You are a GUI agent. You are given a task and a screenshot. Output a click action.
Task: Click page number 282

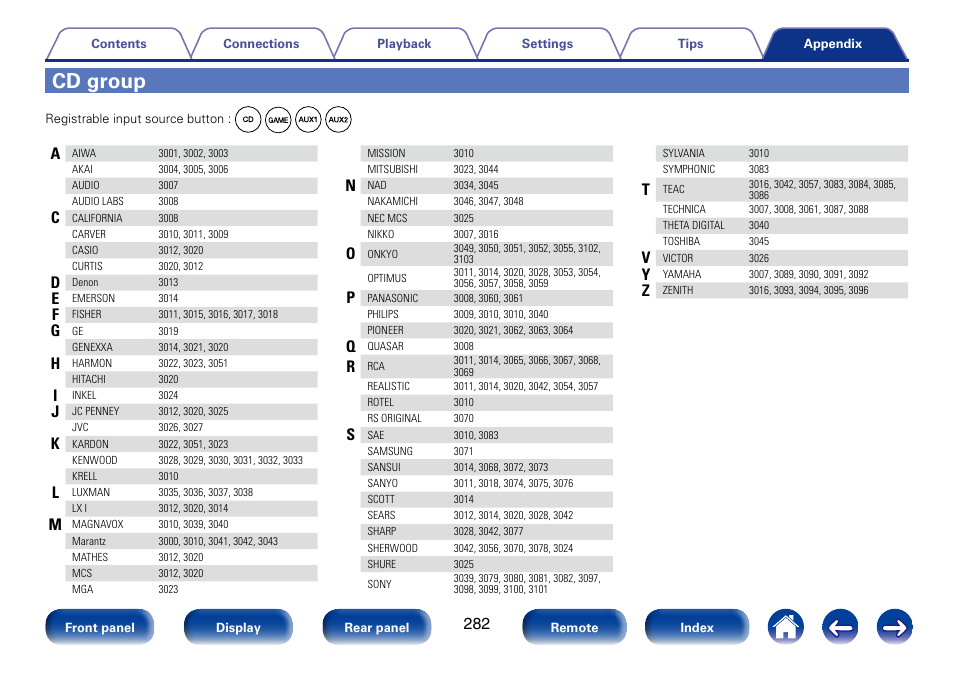[476, 624]
